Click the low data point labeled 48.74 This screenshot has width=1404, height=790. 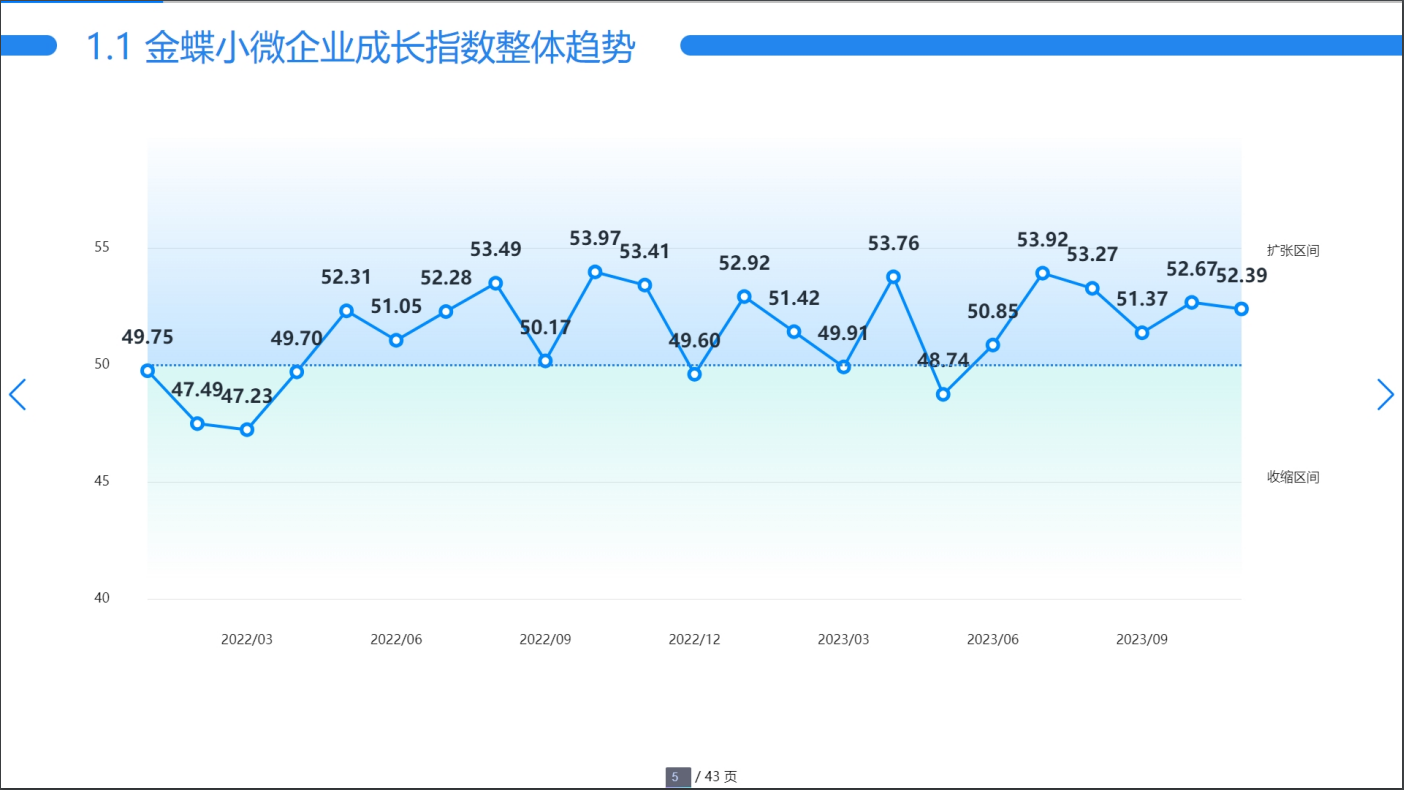943,394
